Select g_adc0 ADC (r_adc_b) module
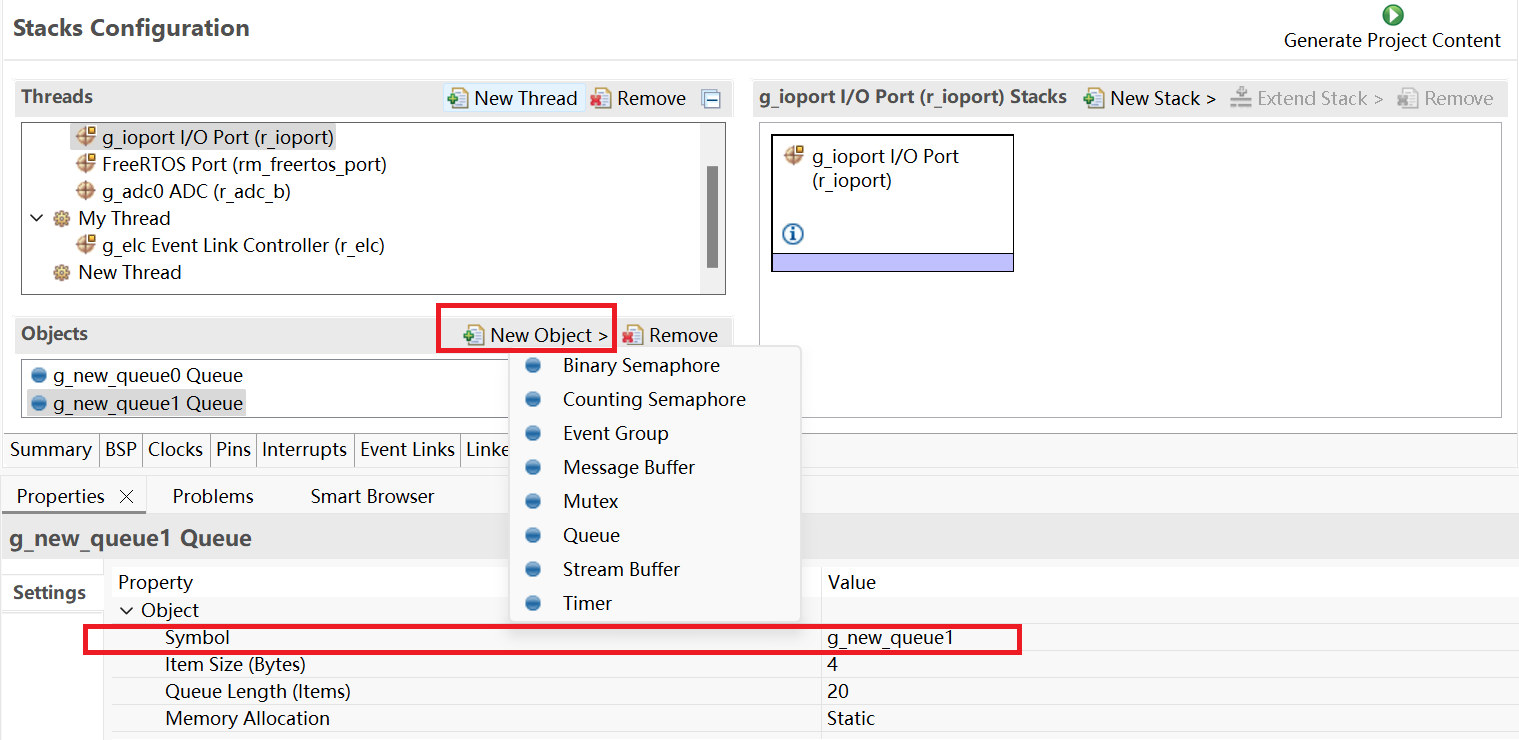The height and width of the screenshot is (740, 1519). click(184, 191)
